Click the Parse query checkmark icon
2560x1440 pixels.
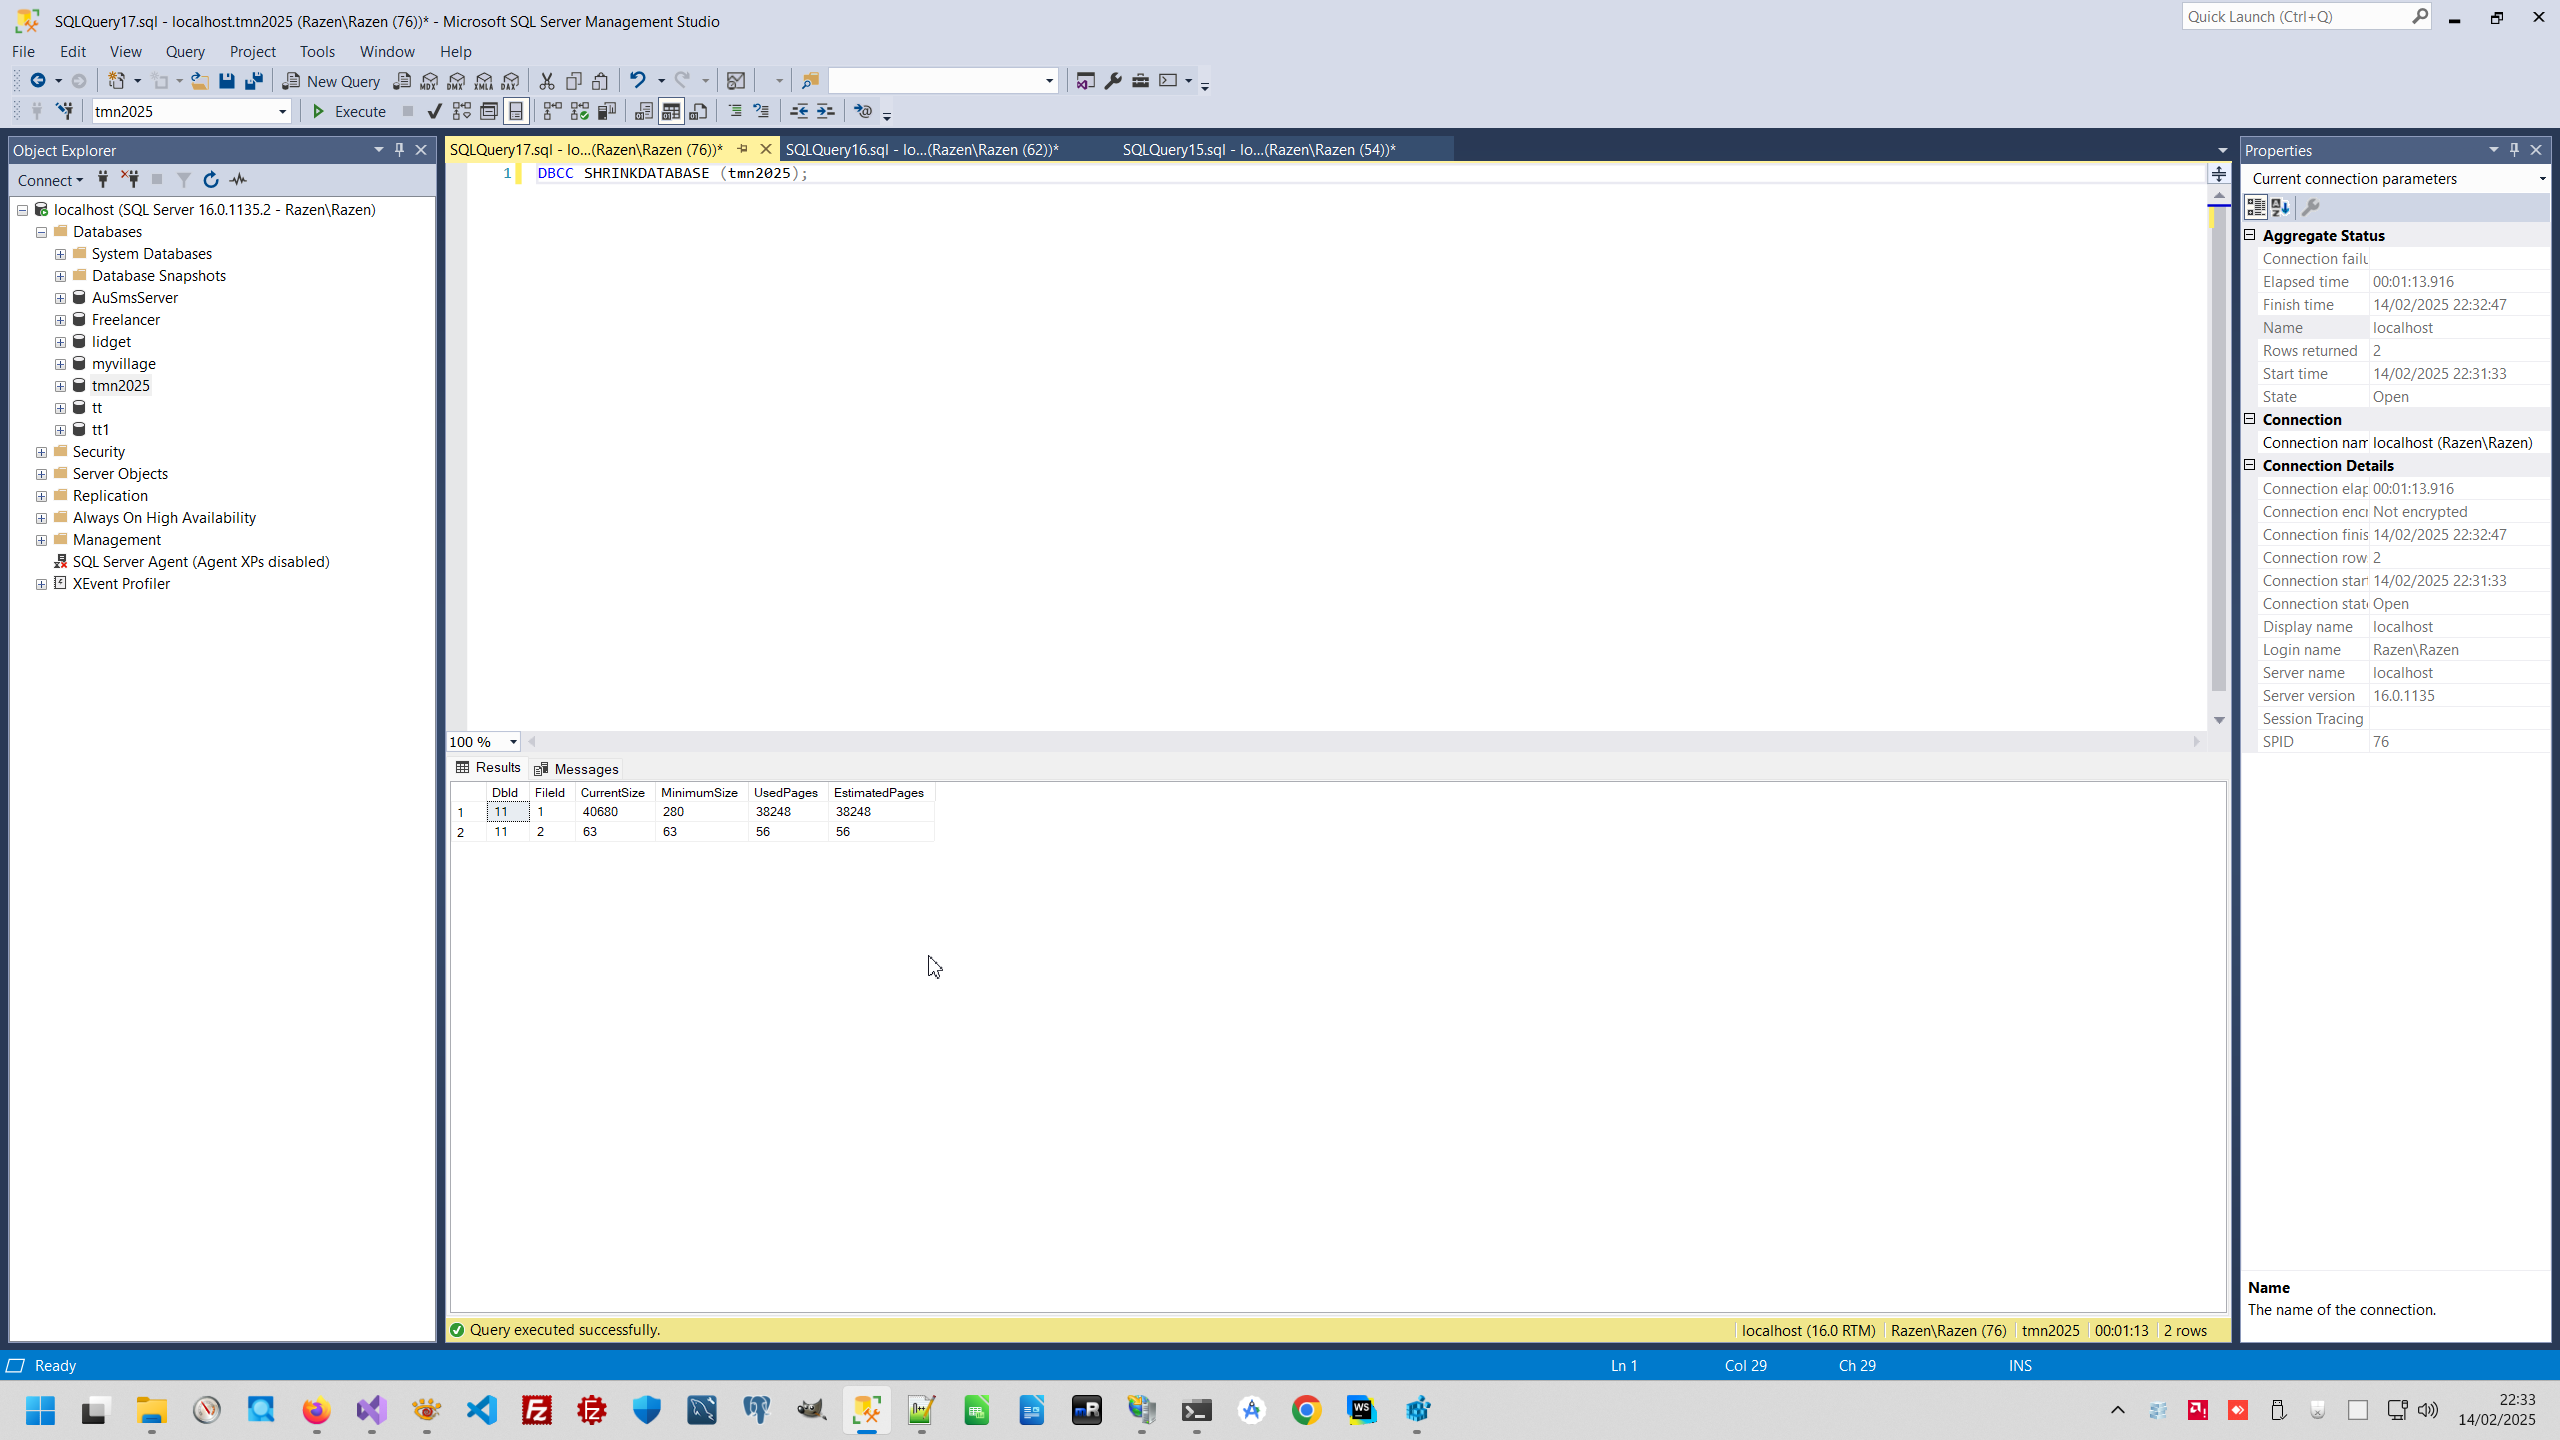pyautogui.click(x=434, y=111)
